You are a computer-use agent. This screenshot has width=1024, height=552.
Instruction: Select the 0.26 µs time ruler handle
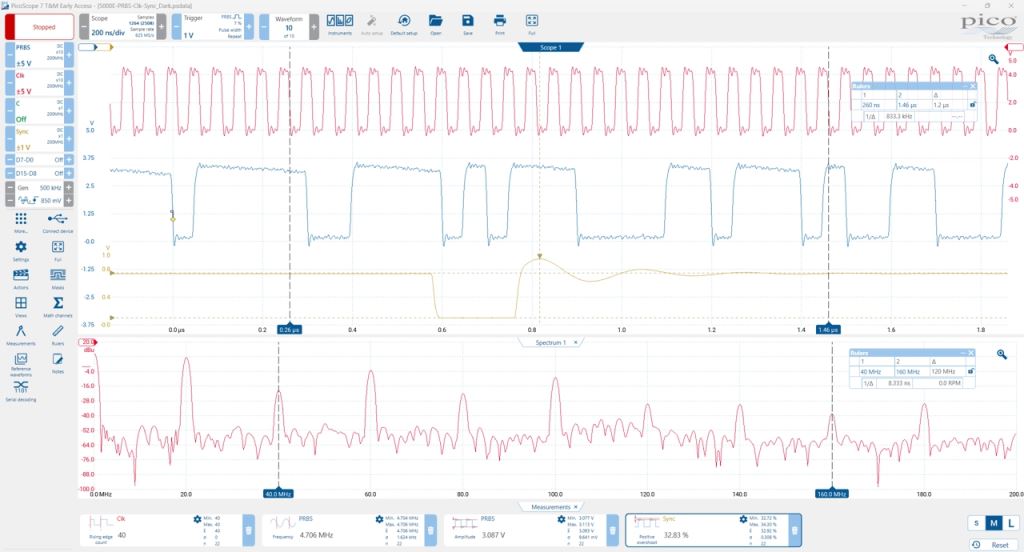[290, 330]
